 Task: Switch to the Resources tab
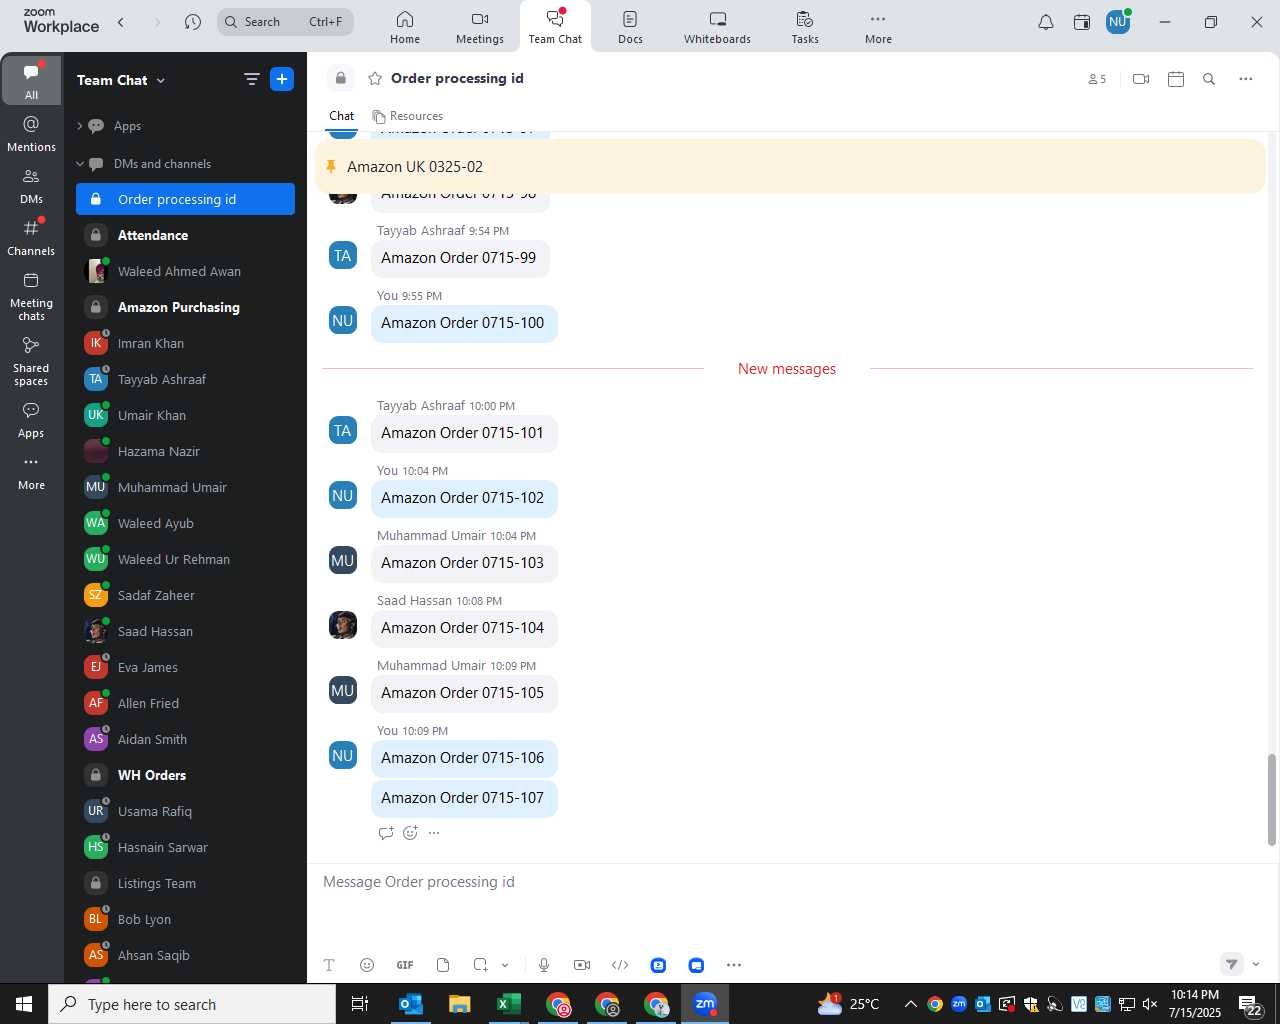pos(407,116)
